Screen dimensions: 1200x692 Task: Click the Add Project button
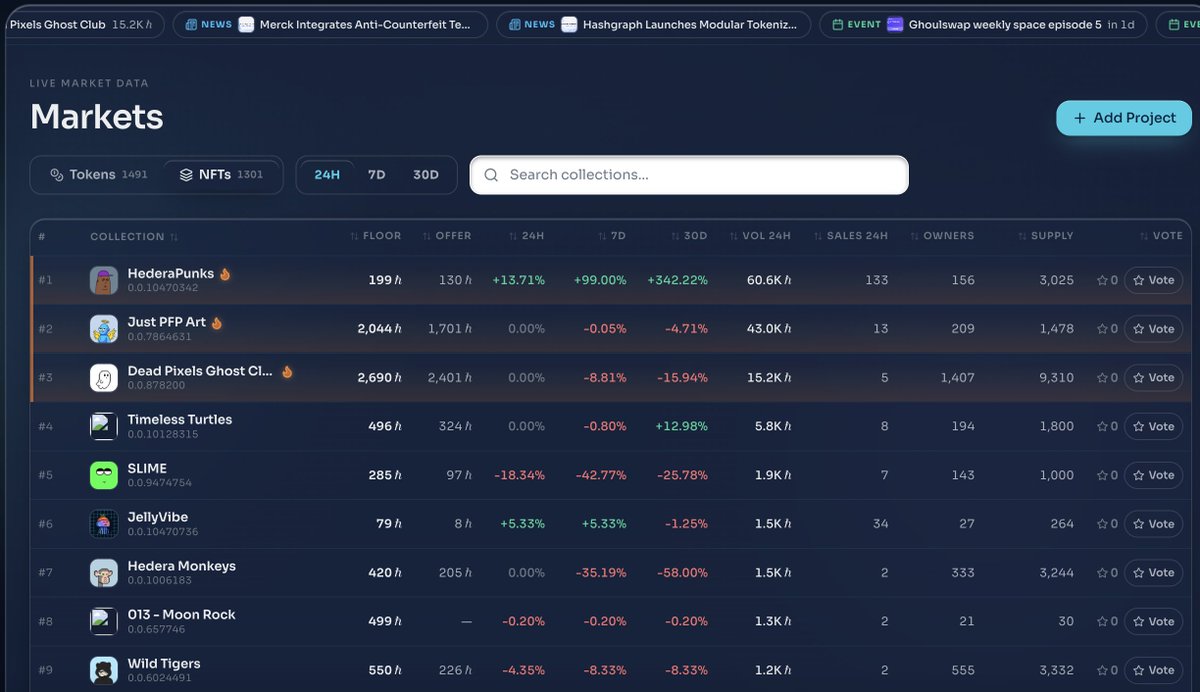coord(1124,118)
